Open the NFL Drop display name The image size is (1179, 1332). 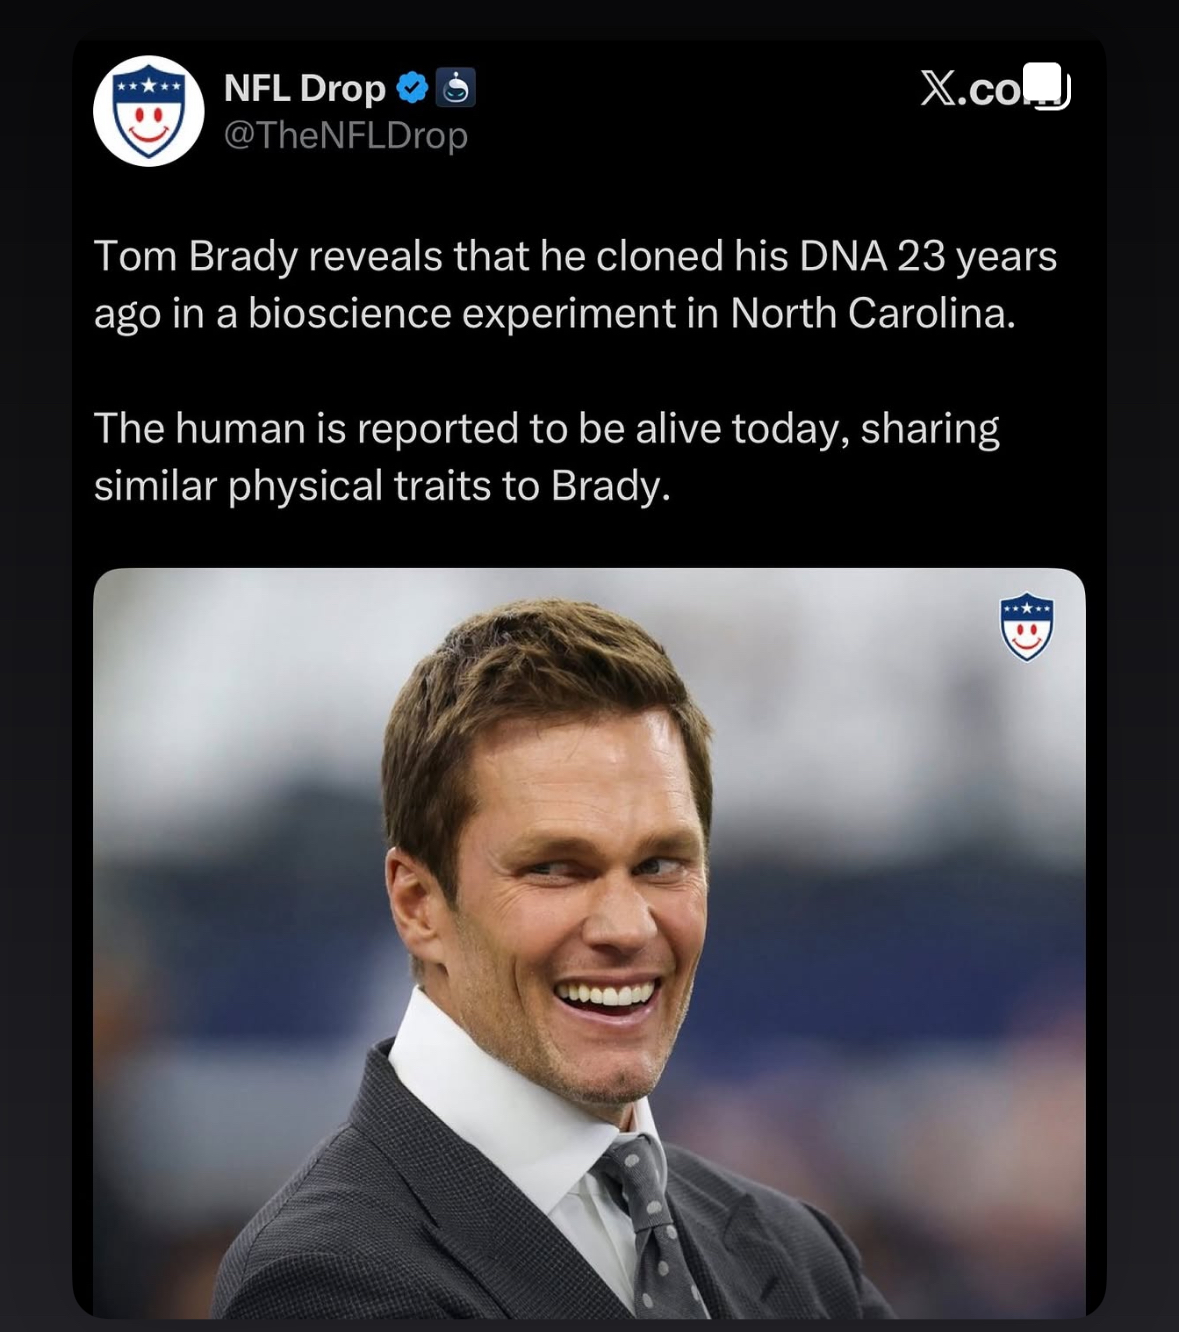304,88
